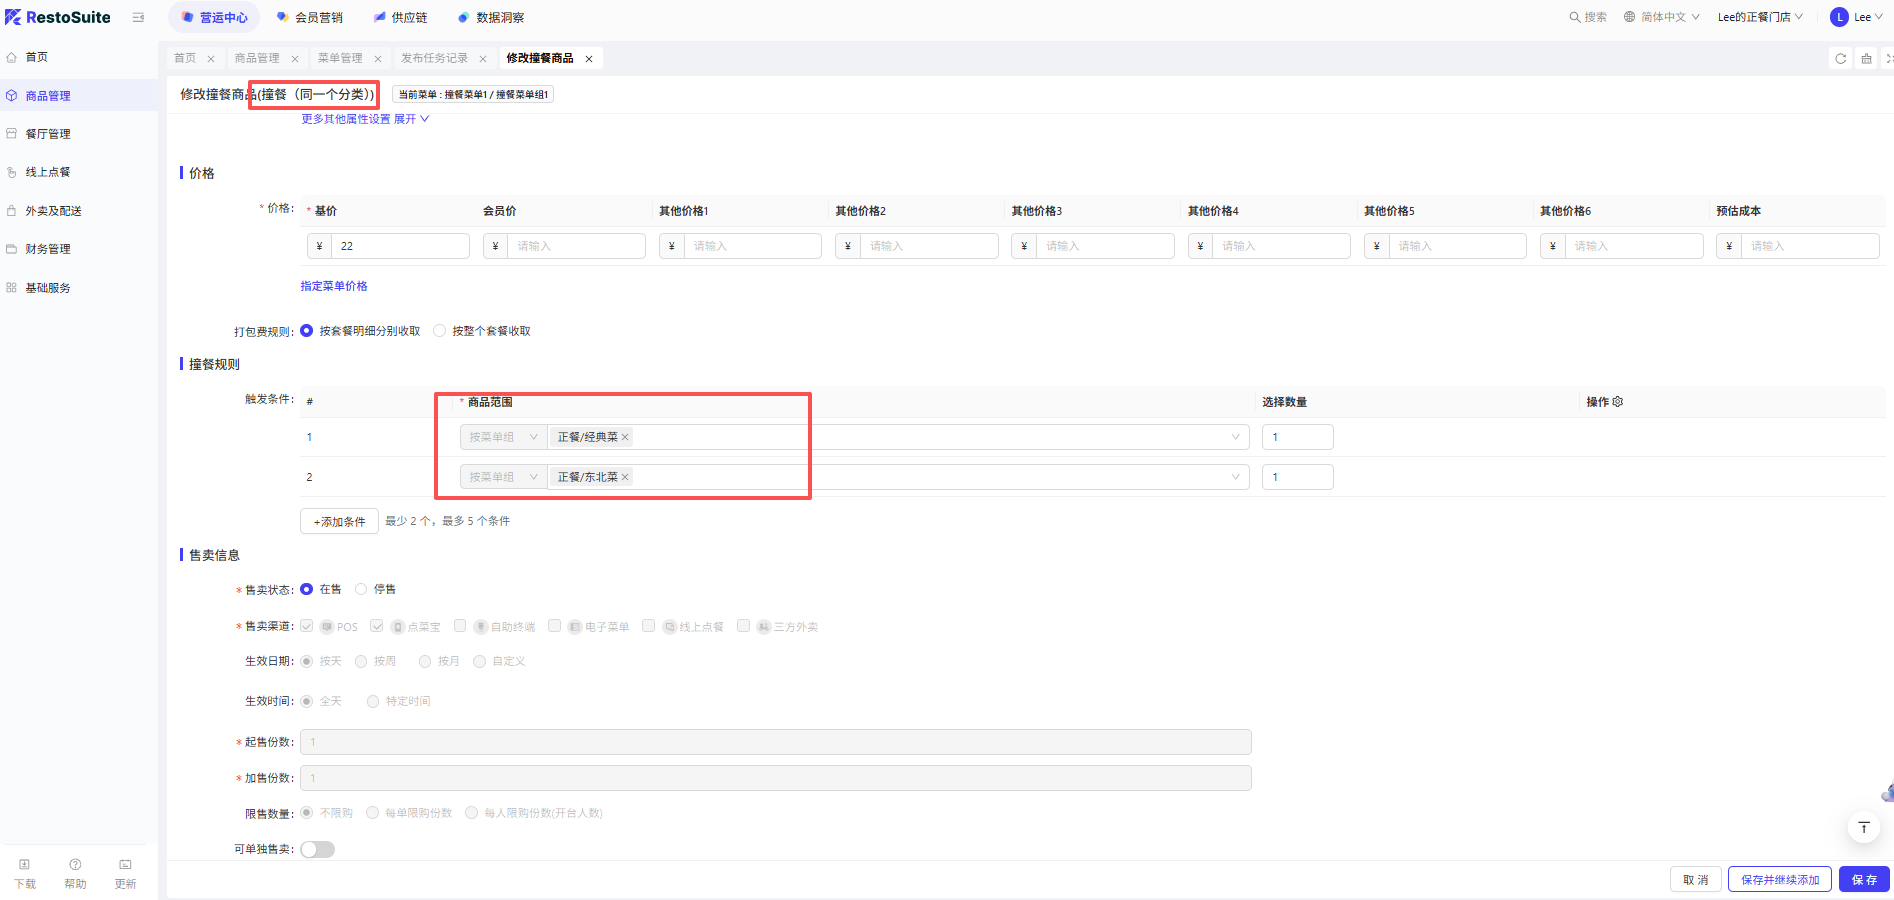Screen dimensions: 1894x900
Task: Click the 搜索 search icon in header
Action: click(x=1575, y=17)
